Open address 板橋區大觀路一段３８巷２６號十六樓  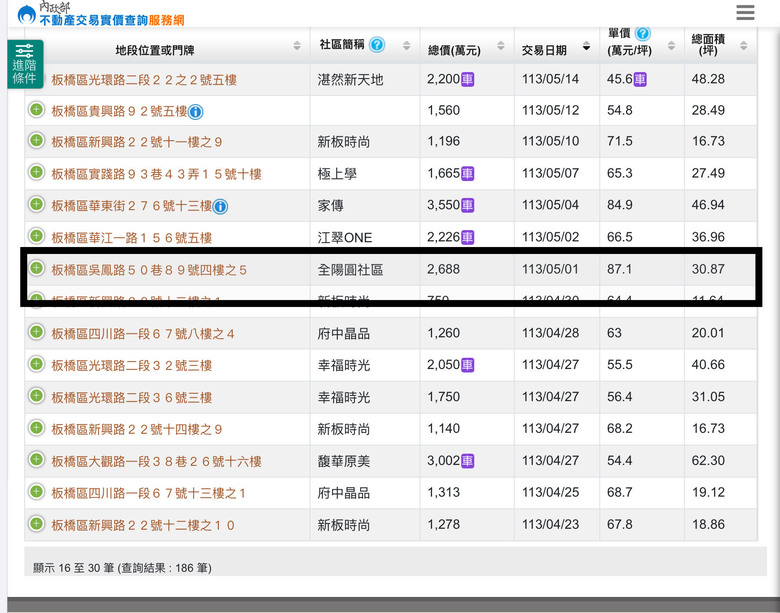point(156,461)
